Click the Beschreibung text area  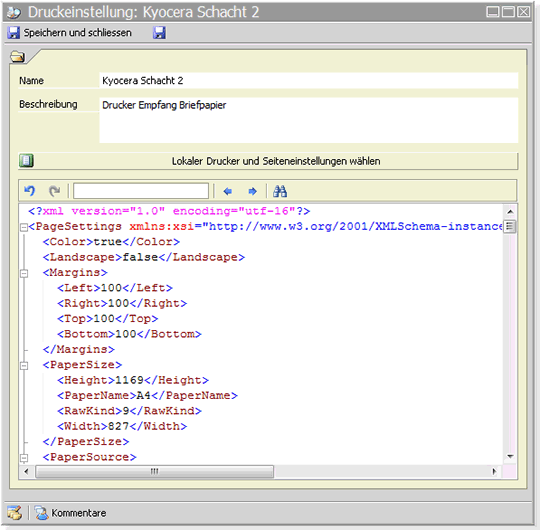click(309, 120)
